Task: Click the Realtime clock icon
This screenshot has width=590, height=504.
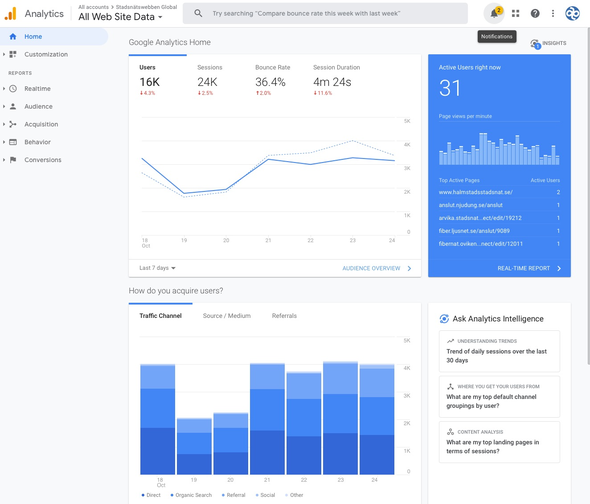Action: [13, 88]
